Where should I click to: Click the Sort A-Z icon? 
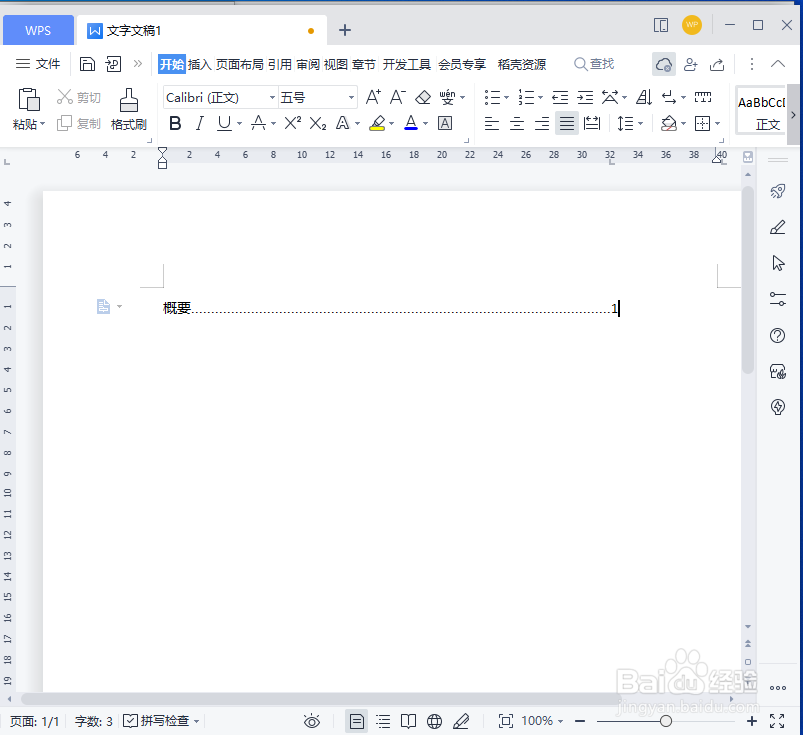pos(644,97)
